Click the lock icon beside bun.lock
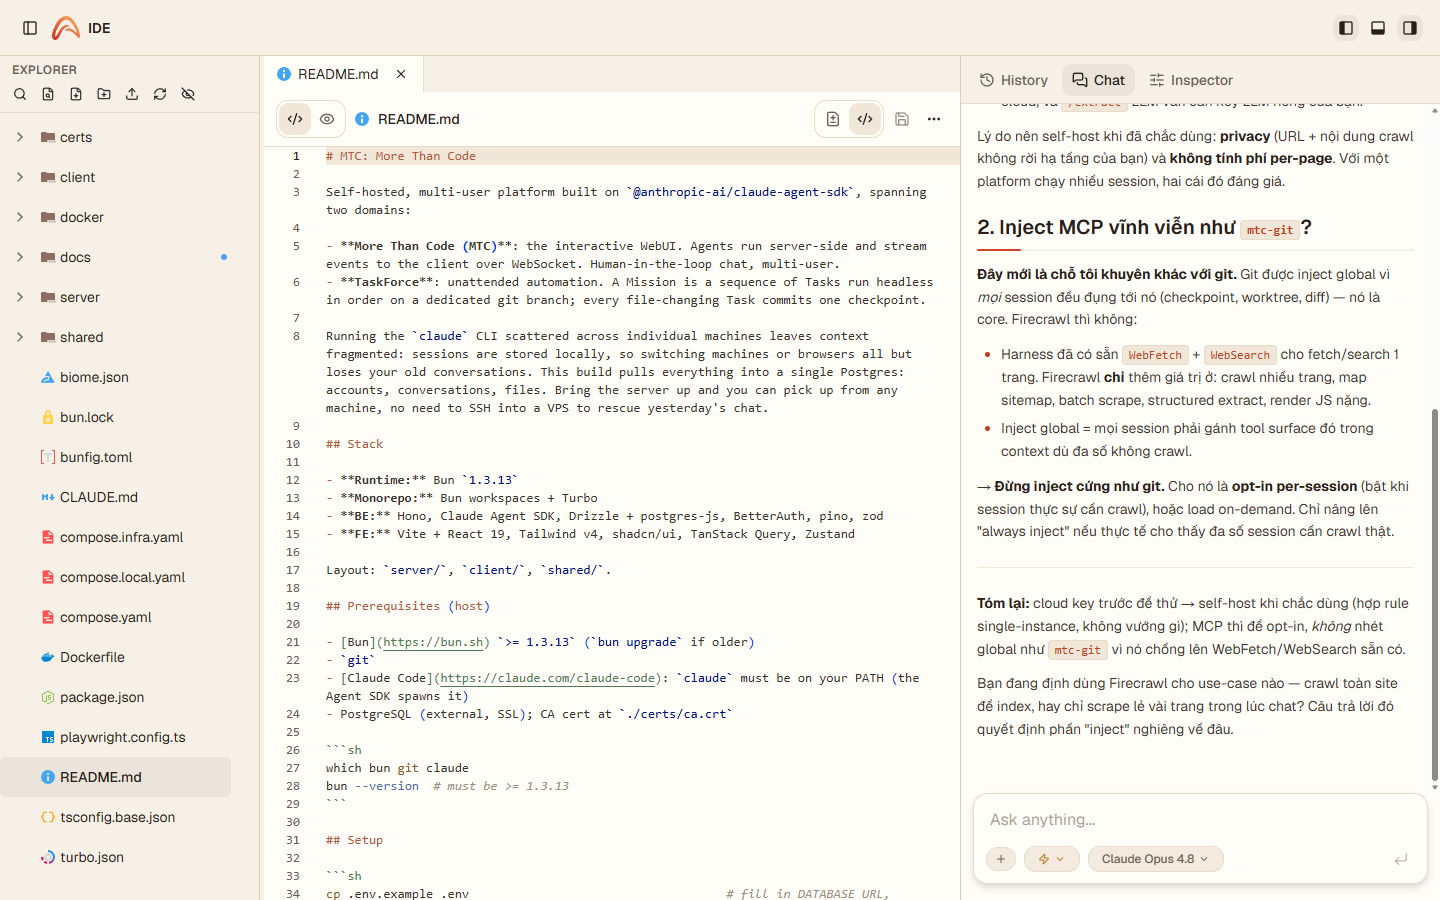The width and height of the screenshot is (1440, 900). (x=48, y=417)
